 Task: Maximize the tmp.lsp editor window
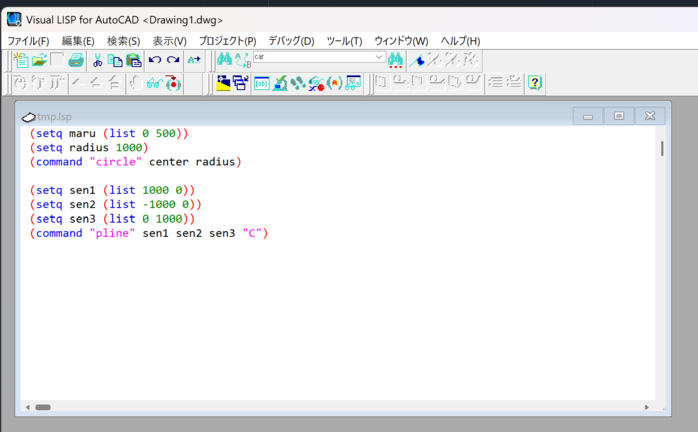[x=619, y=116]
